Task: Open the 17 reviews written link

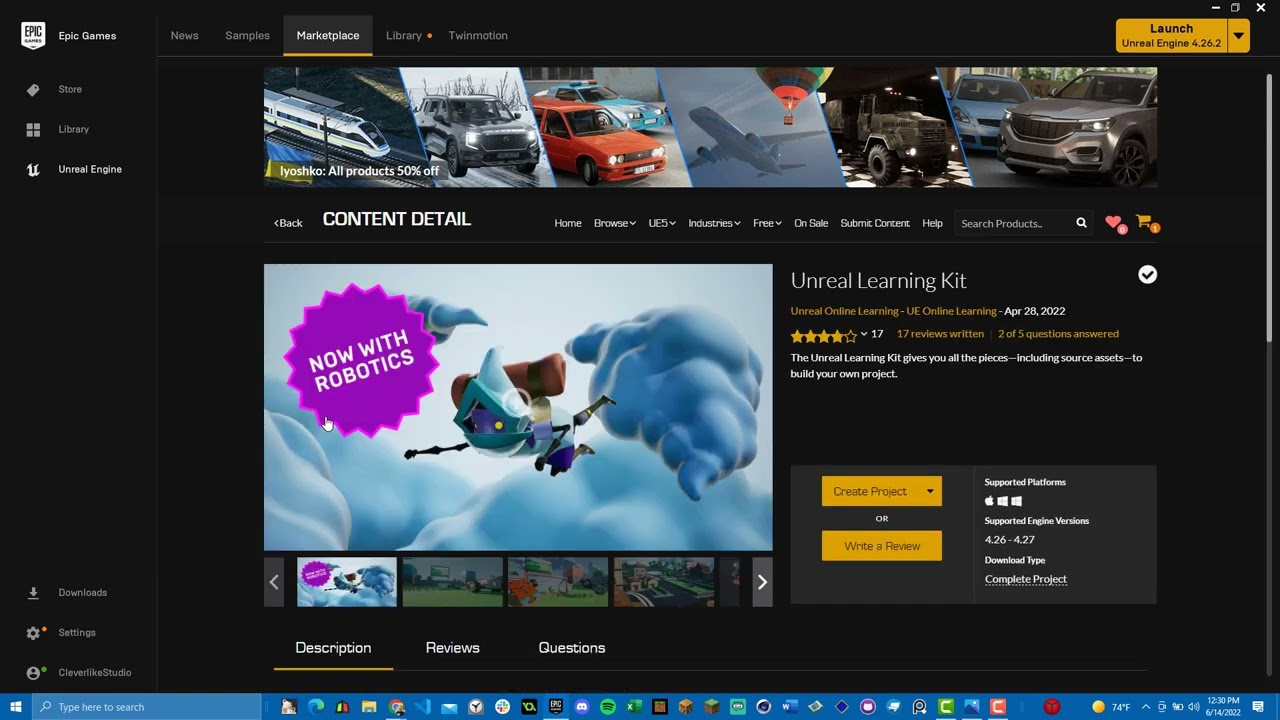Action: point(940,334)
